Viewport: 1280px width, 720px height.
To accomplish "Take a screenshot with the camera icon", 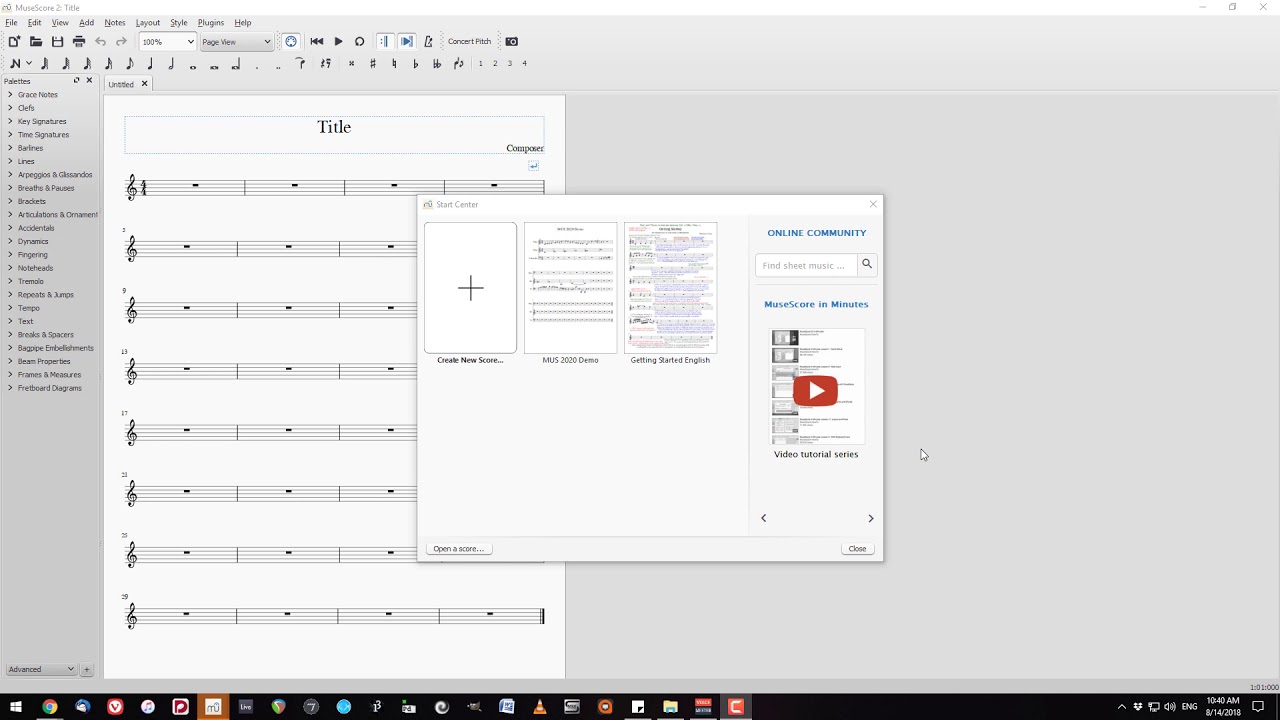I will (x=512, y=42).
